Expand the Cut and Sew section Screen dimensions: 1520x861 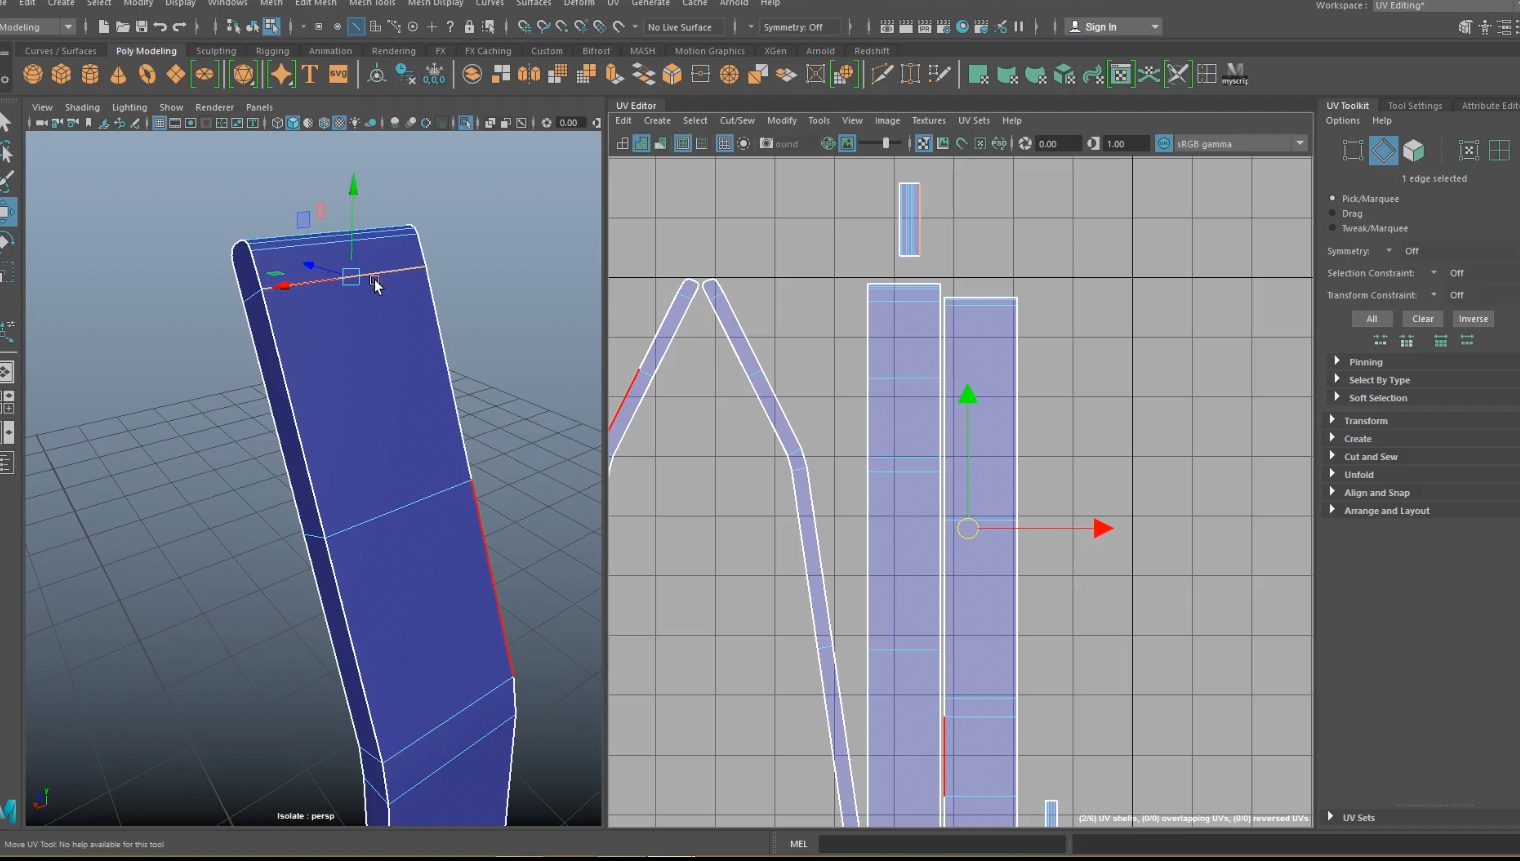1370,457
